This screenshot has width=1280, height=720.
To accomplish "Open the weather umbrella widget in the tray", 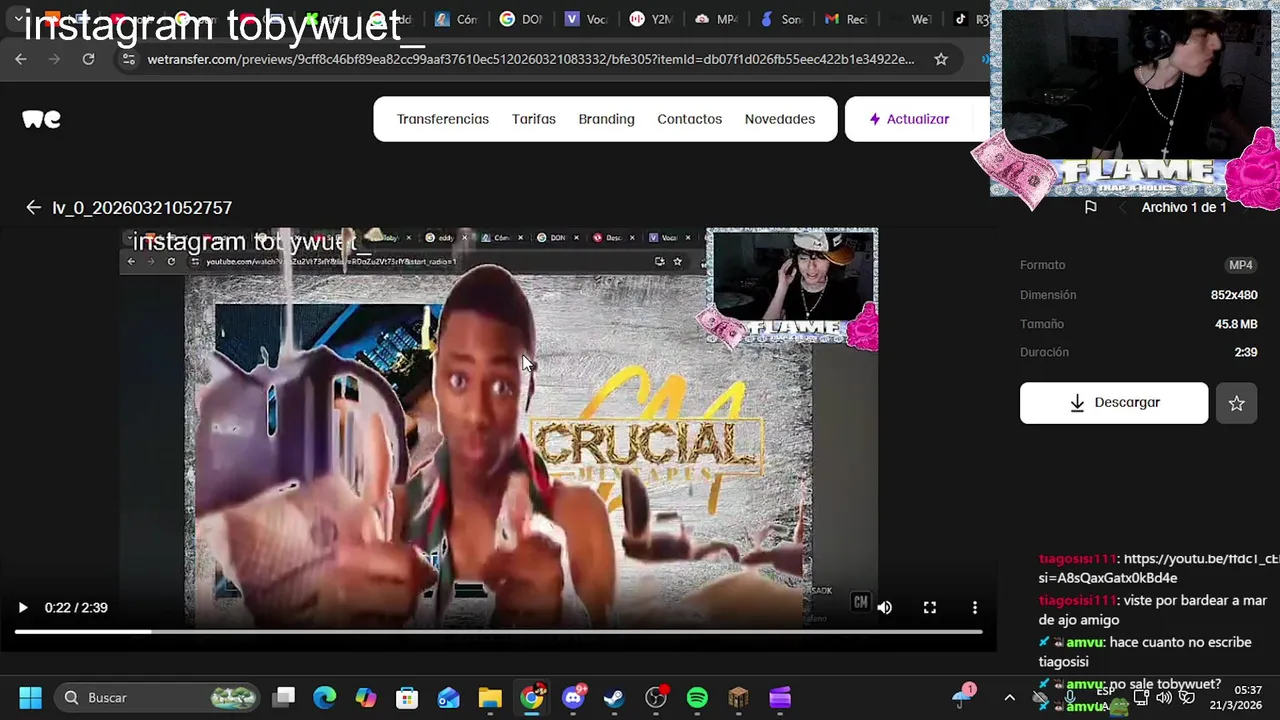I will click(x=964, y=697).
